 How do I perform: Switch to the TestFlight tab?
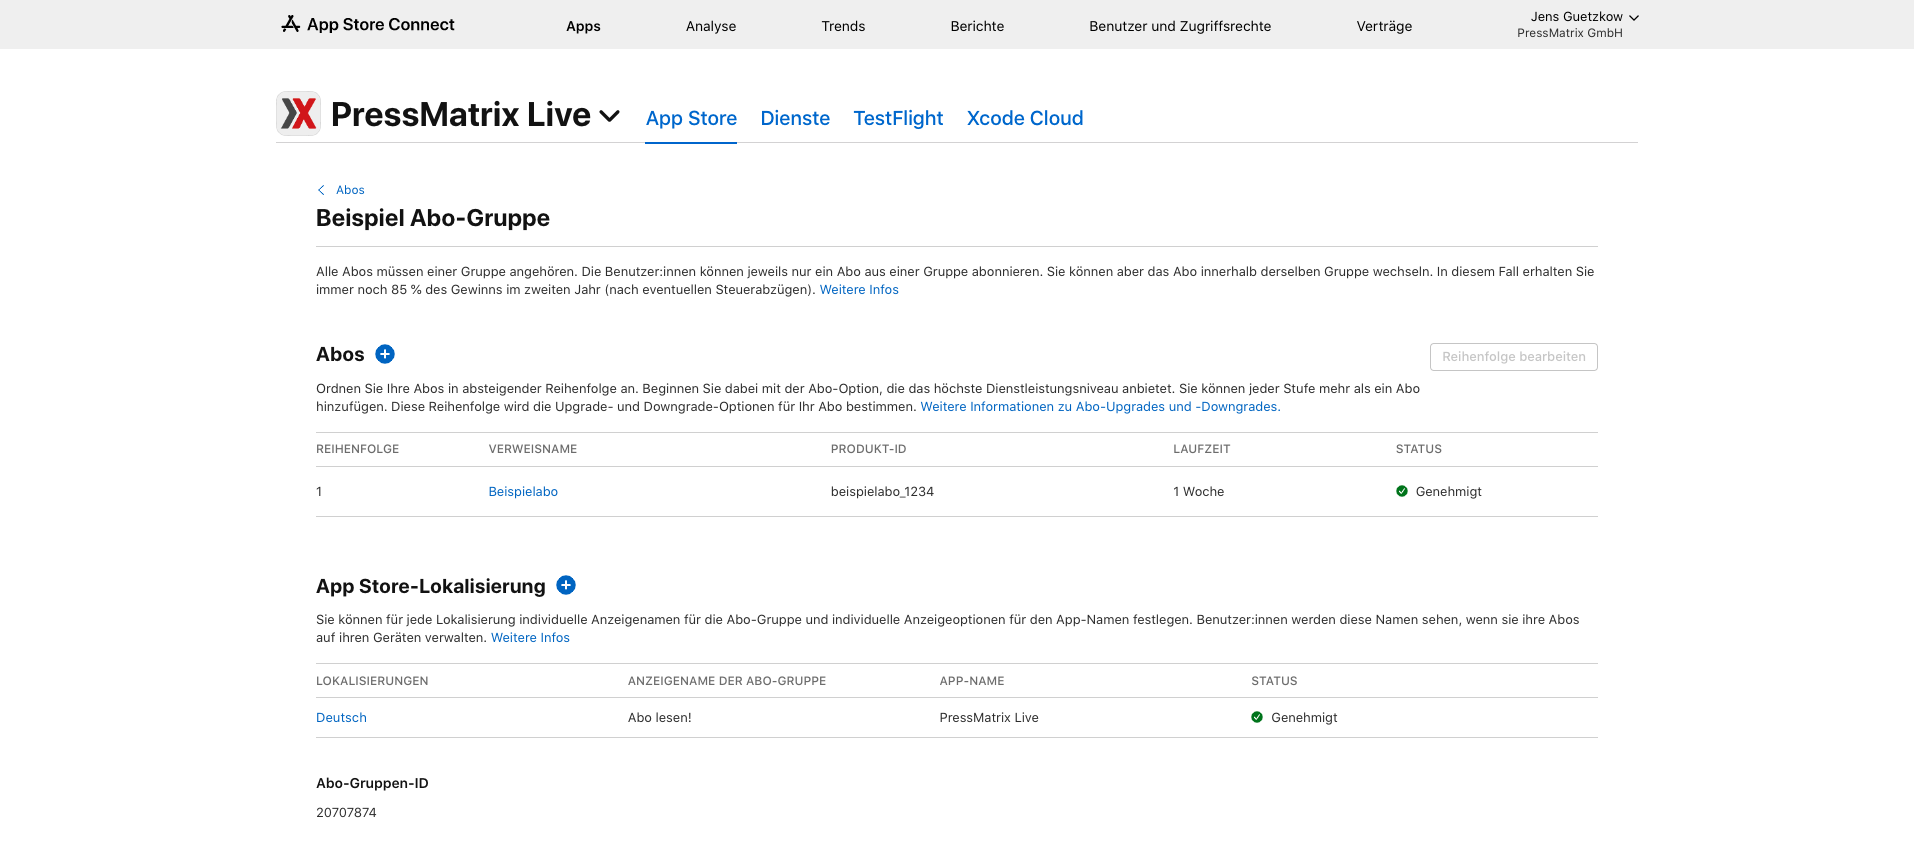coord(898,118)
